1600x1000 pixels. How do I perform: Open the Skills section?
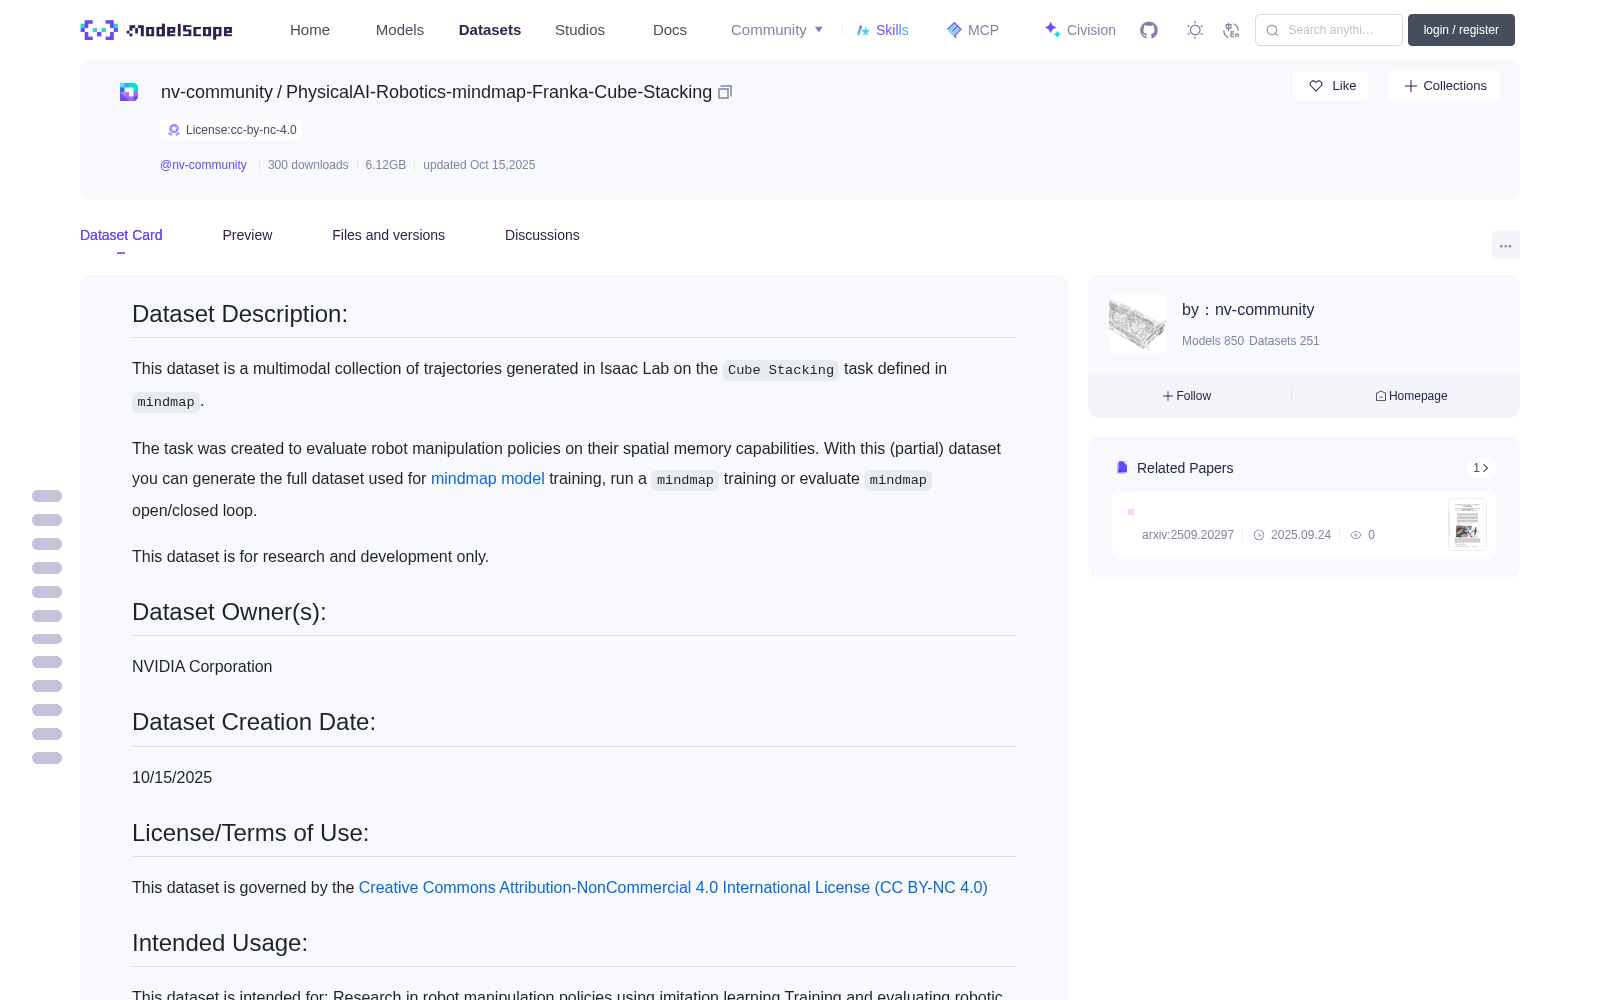[x=883, y=30]
